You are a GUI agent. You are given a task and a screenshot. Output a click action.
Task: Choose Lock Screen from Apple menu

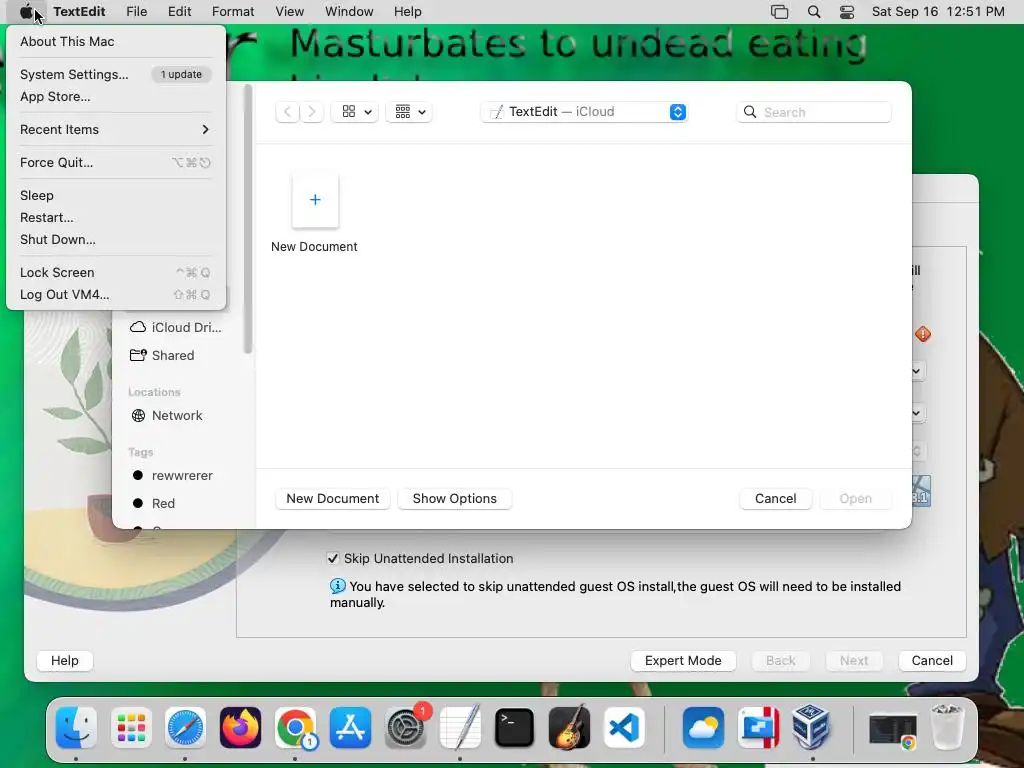(x=116, y=272)
